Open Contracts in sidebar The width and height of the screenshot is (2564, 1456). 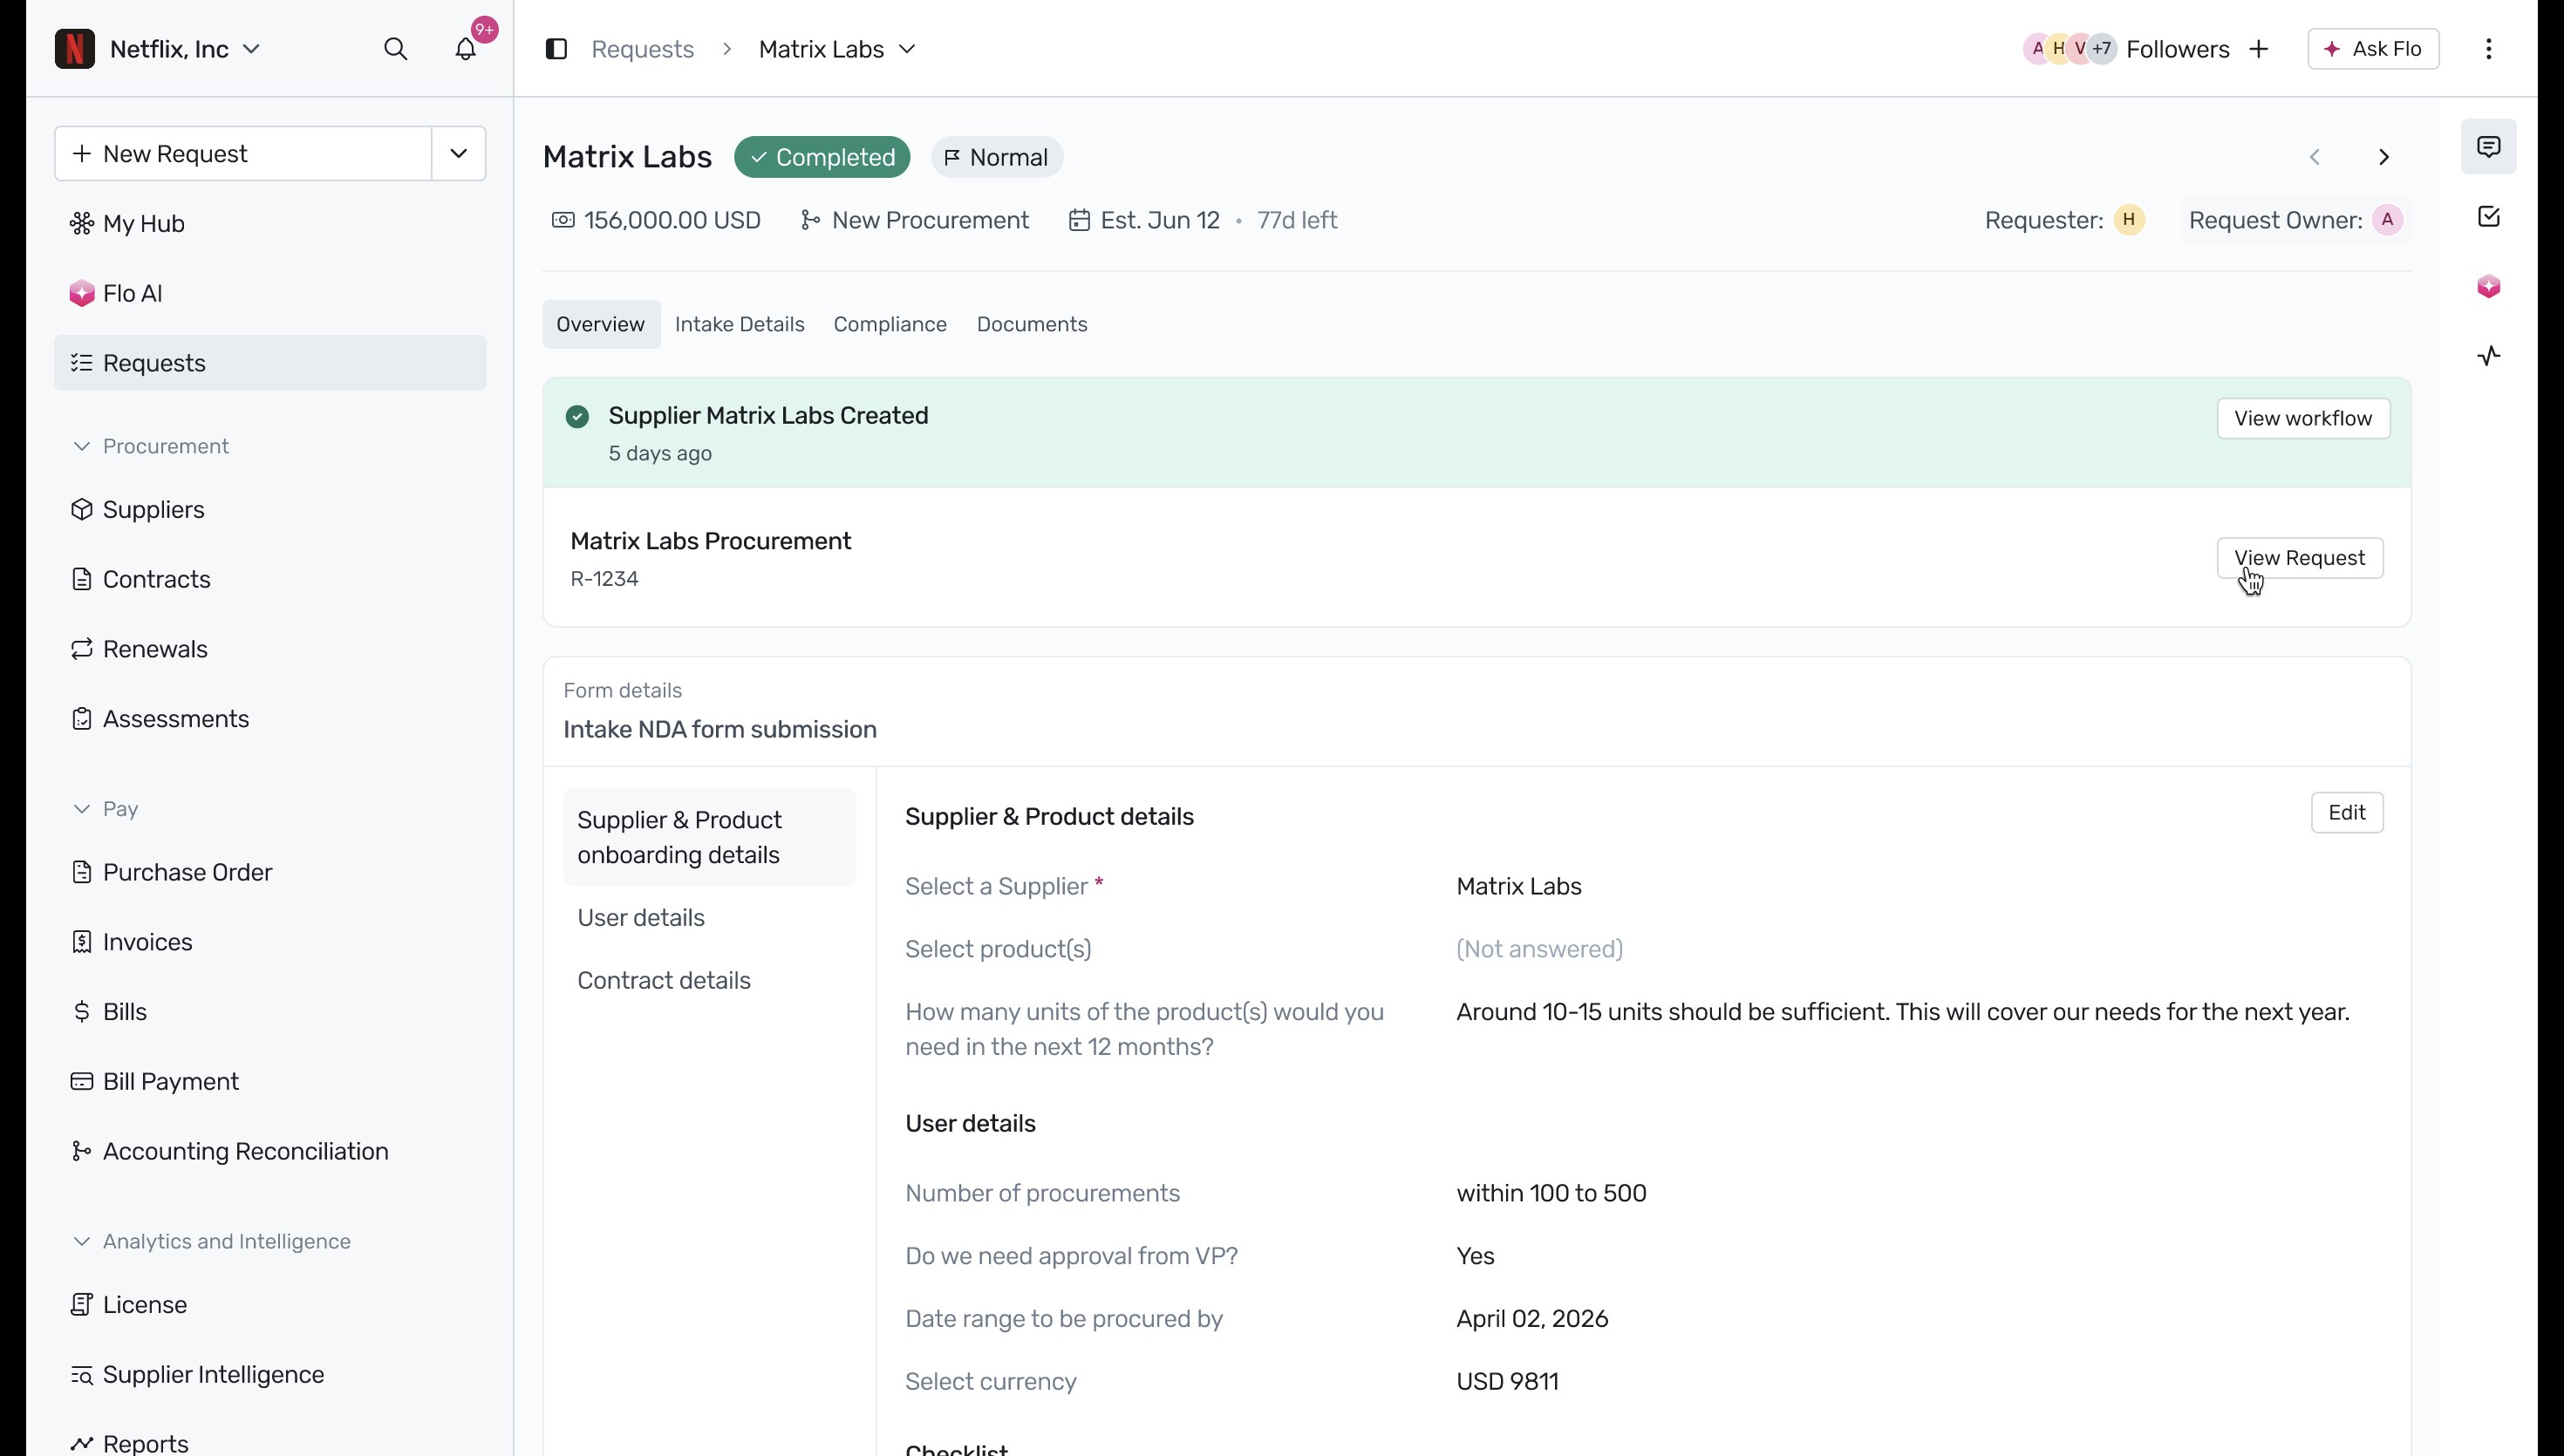click(x=270, y=579)
